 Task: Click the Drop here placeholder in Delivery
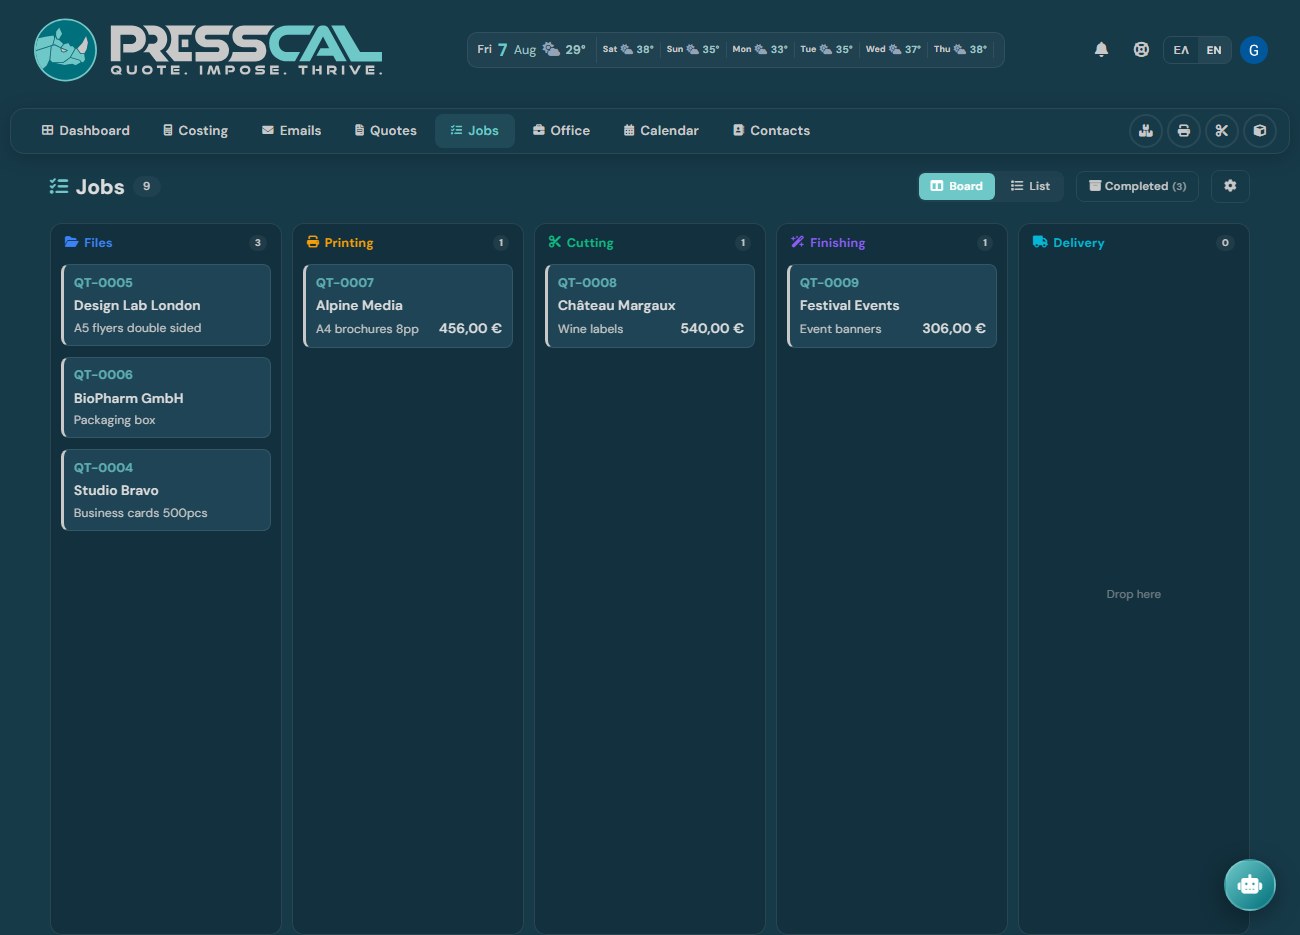pyautogui.click(x=1133, y=594)
